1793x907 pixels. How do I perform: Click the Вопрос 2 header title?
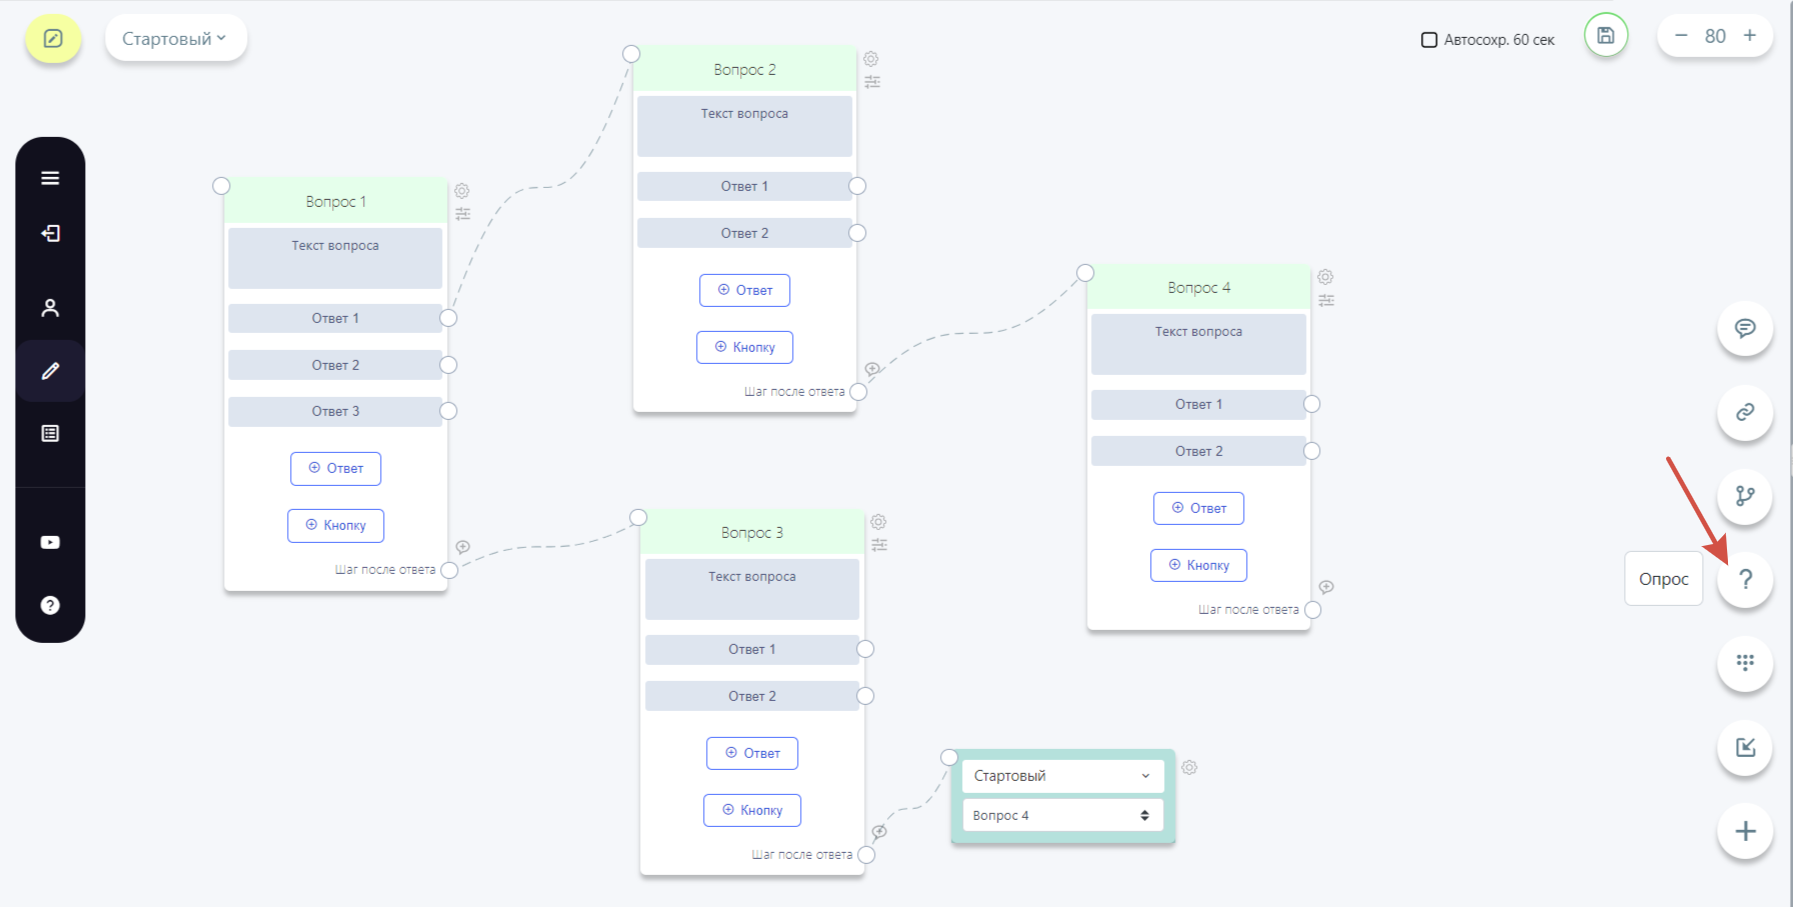click(x=745, y=70)
